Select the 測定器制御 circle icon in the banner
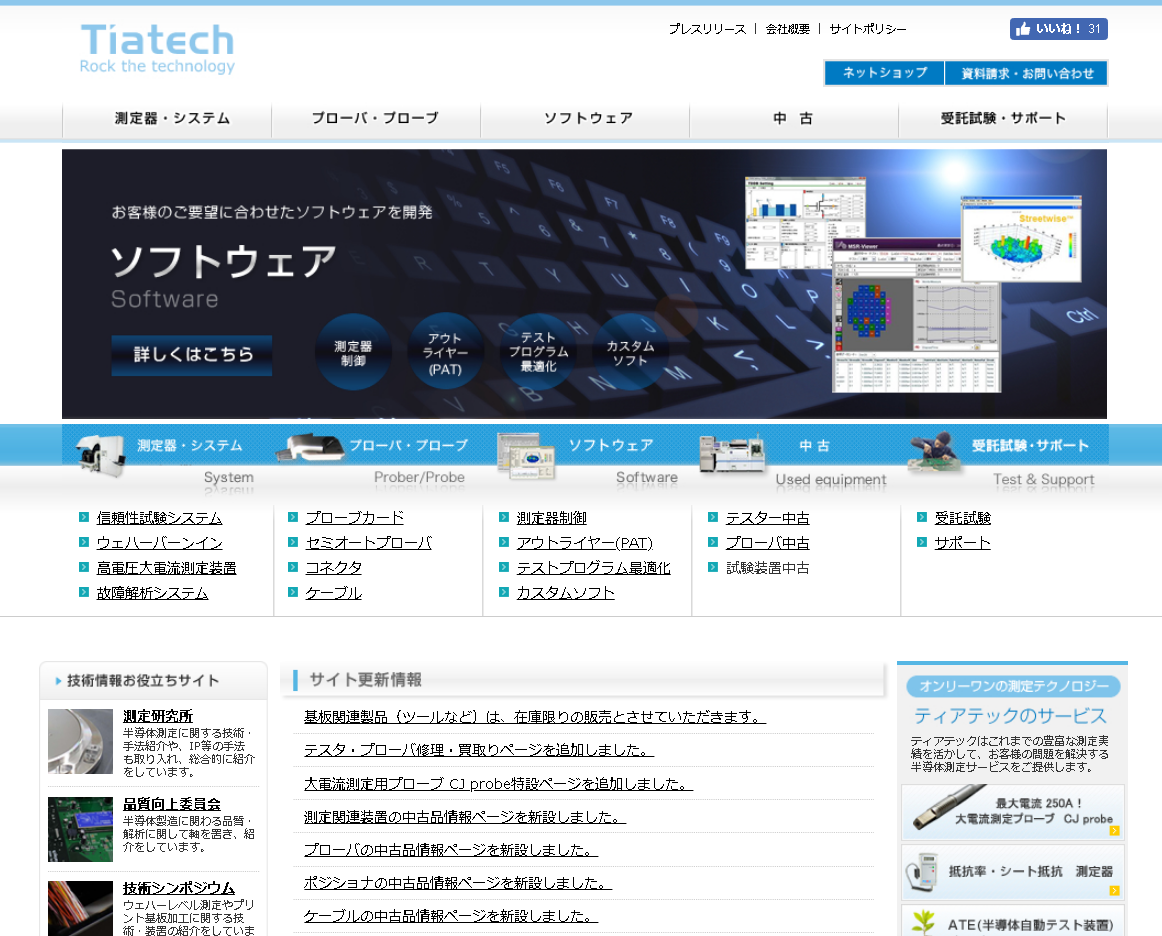 [353, 351]
